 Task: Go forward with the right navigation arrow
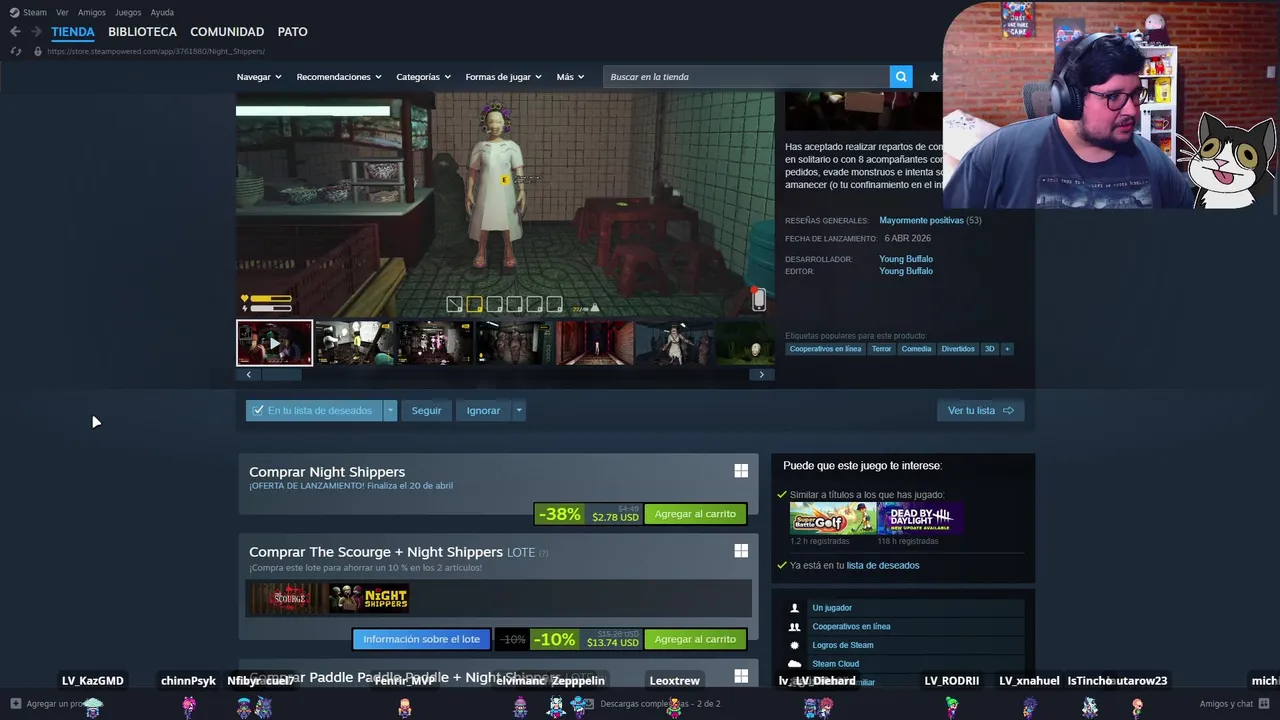(x=36, y=32)
